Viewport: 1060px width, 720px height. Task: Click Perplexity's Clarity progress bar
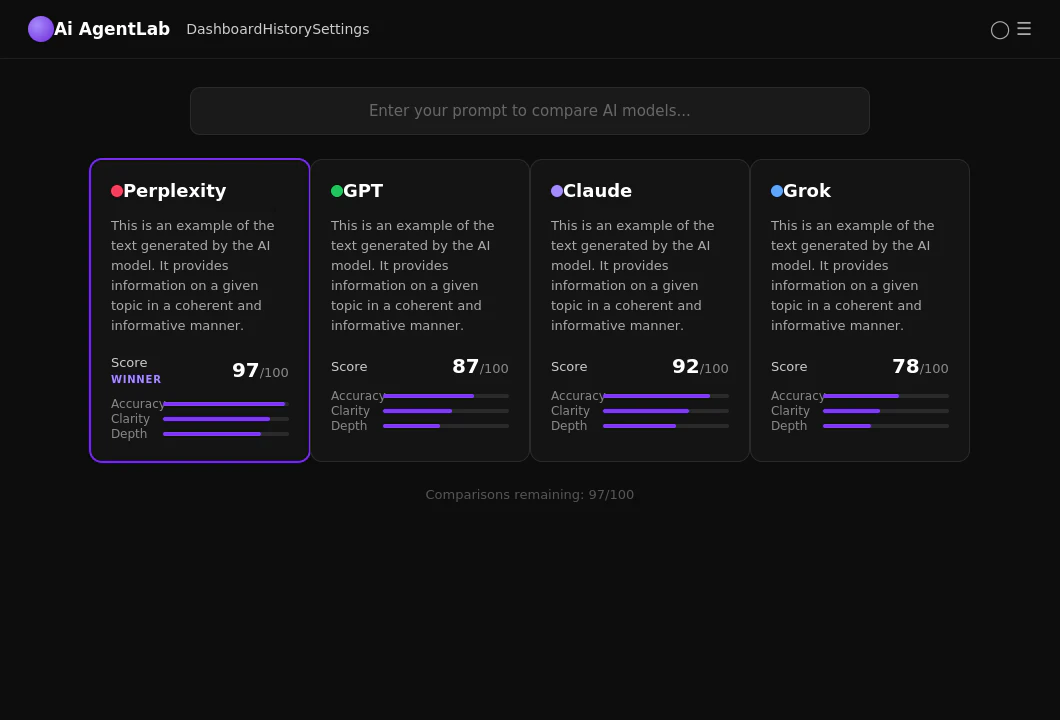pyautogui.click(x=226, y=419)
